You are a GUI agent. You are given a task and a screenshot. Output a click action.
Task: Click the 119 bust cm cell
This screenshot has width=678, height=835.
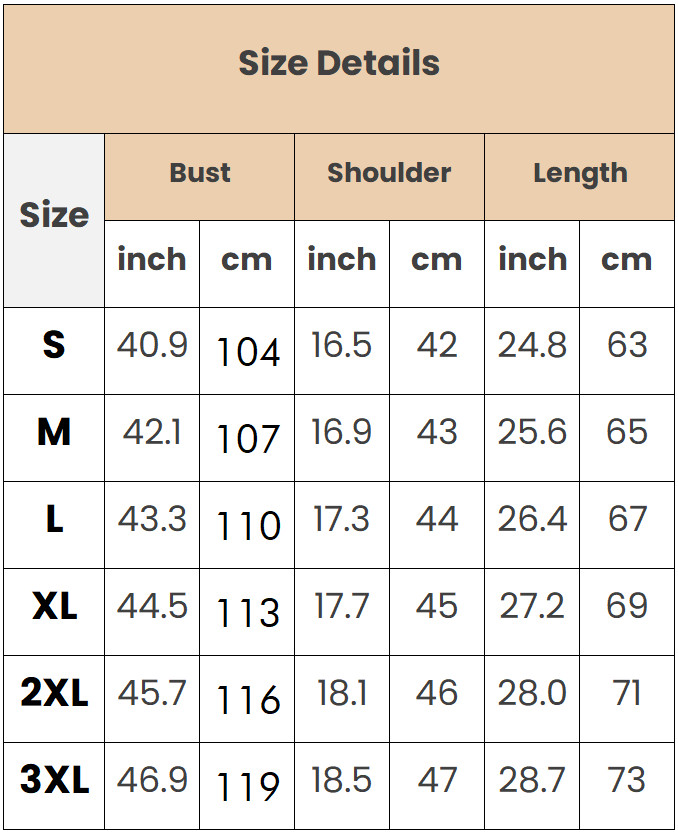(x=248, y=787)
